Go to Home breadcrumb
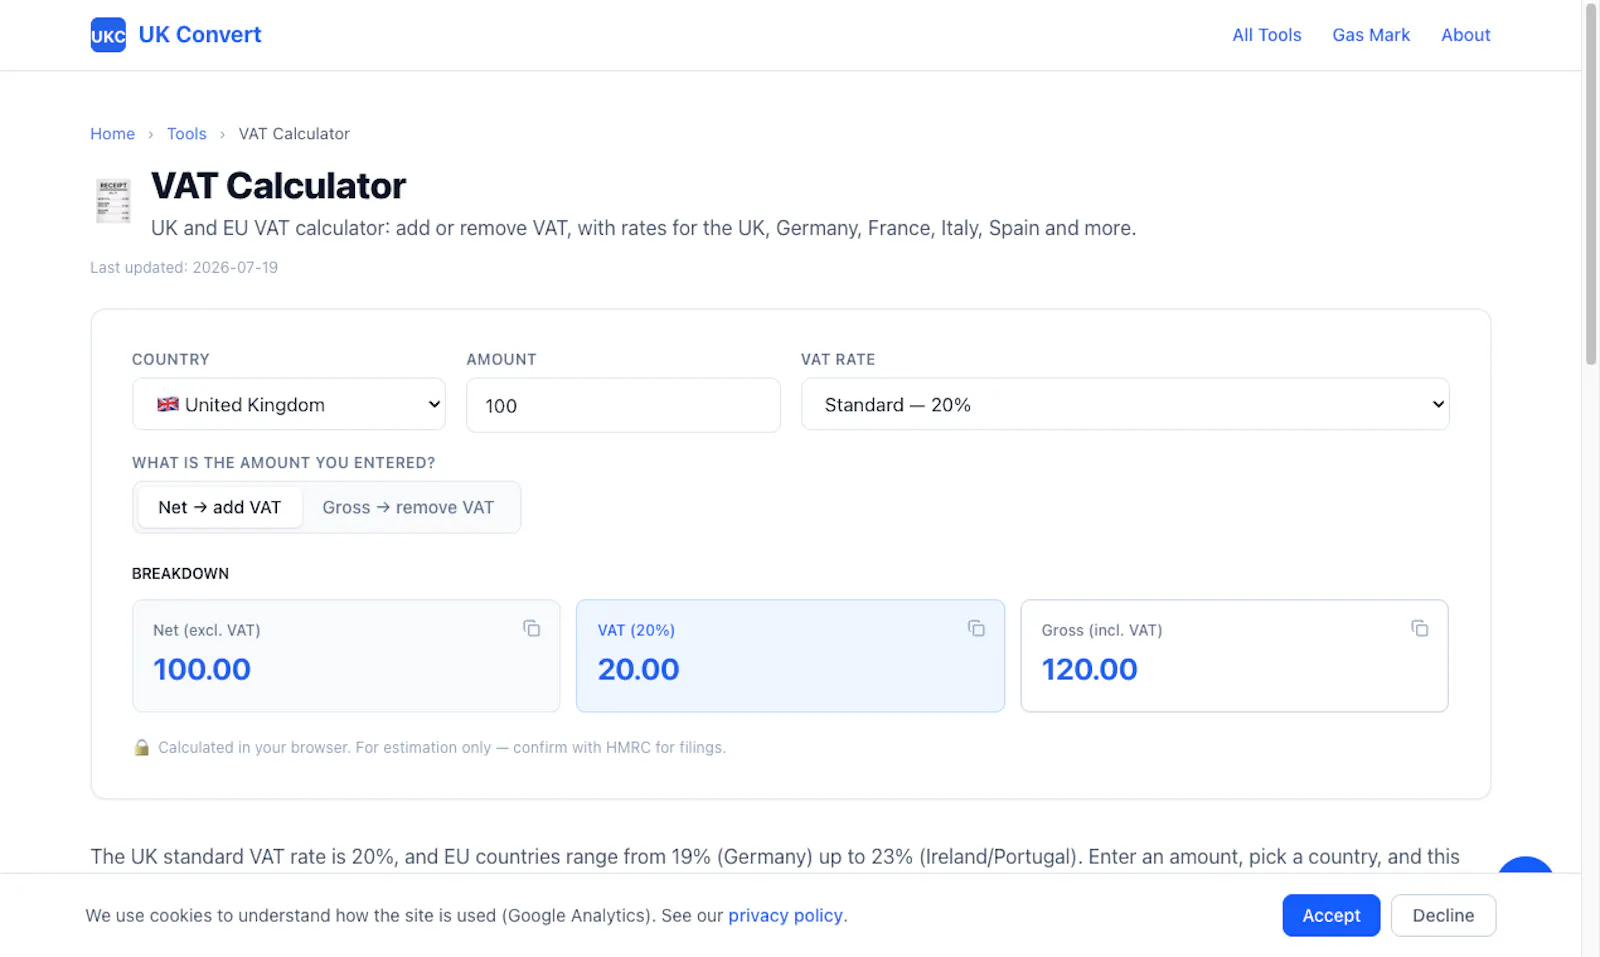 pyautogui.click(x=112, y=134)
